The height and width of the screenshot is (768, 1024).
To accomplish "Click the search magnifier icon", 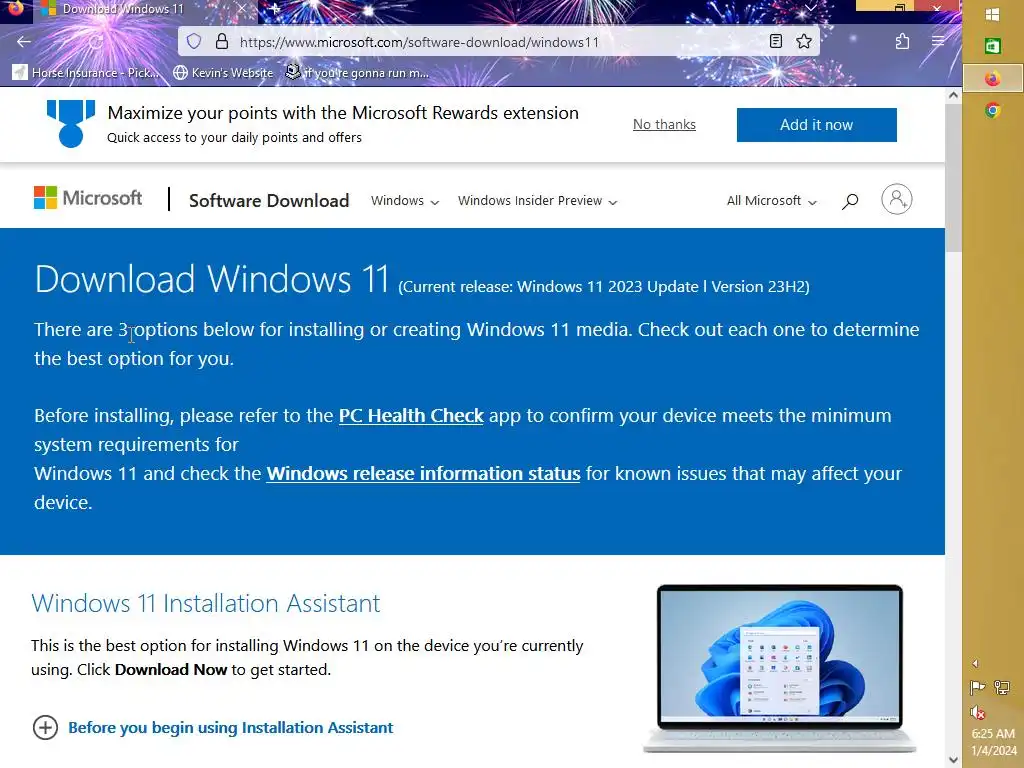I will [850, 201].
